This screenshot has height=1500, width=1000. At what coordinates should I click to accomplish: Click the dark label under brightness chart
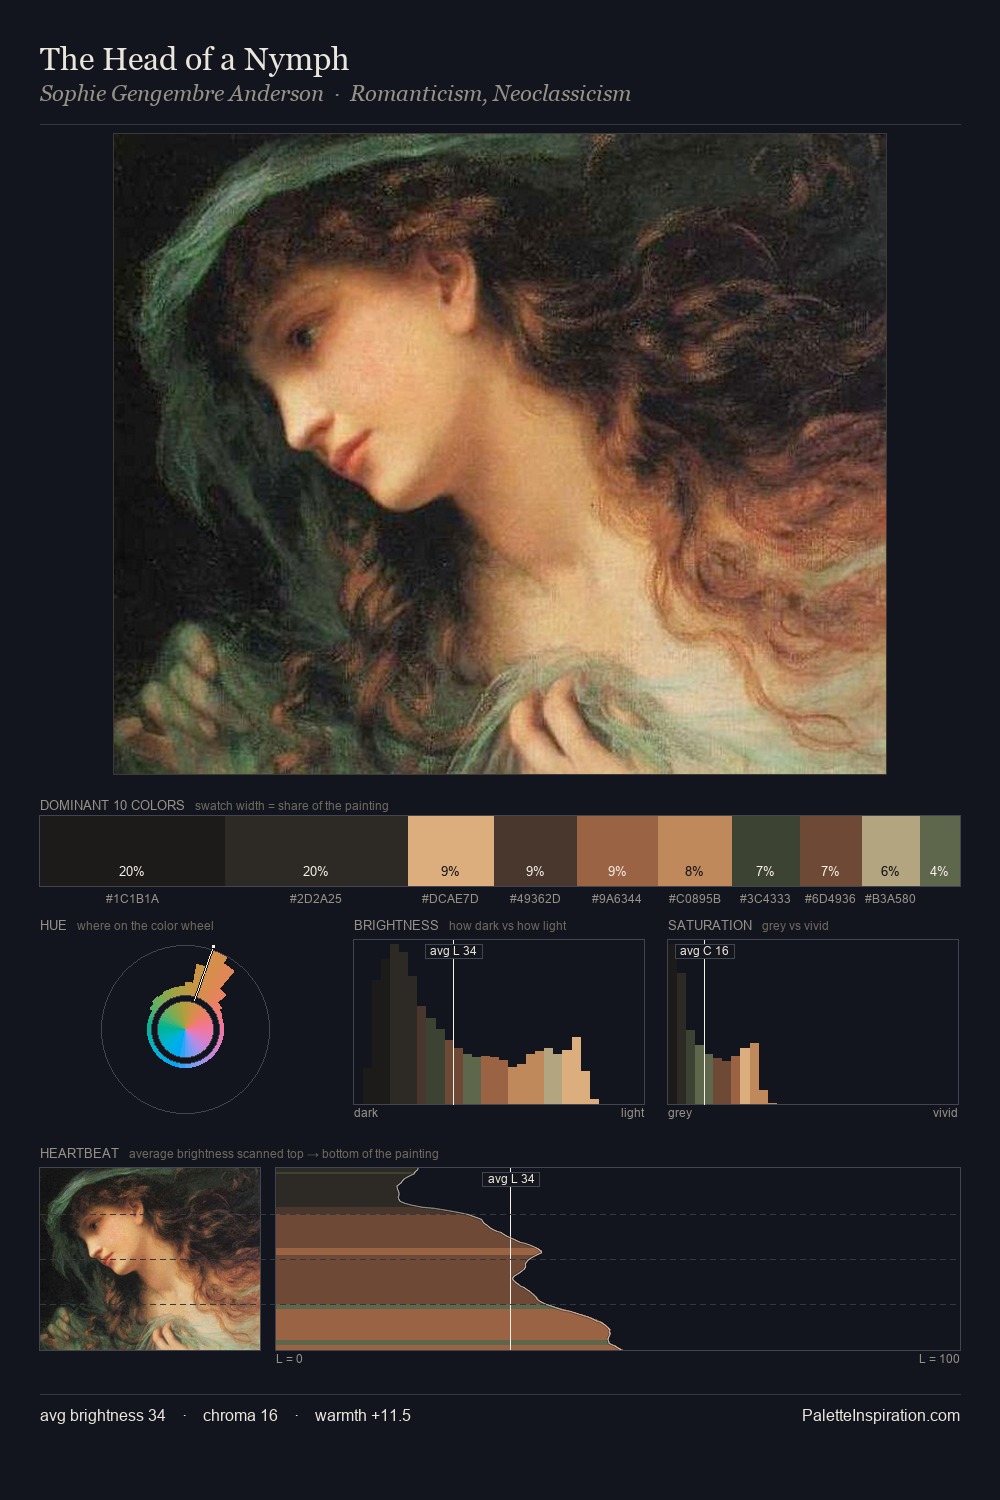[366, 1113]
